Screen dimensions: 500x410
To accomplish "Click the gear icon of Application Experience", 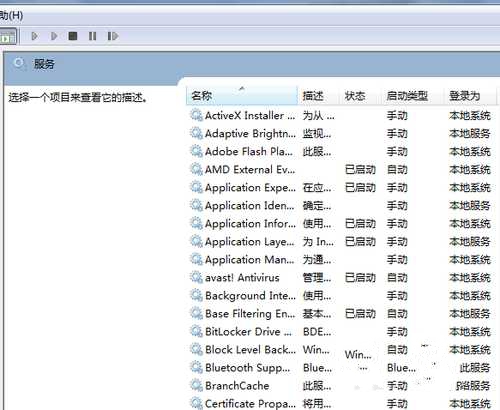I will coord(196,187).
